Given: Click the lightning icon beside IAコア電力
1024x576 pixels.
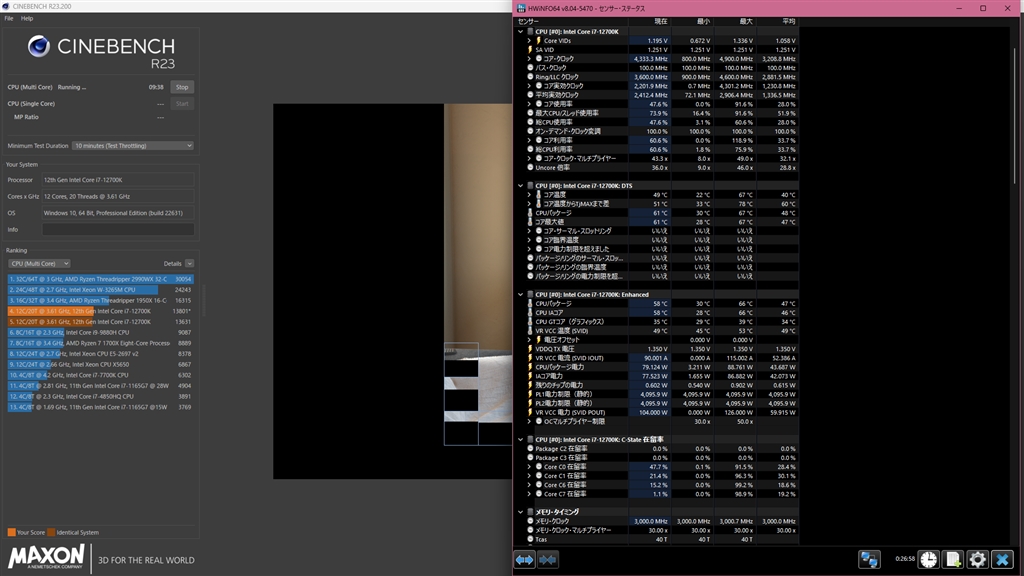Looking at the screenshot, I should (530, 376).
